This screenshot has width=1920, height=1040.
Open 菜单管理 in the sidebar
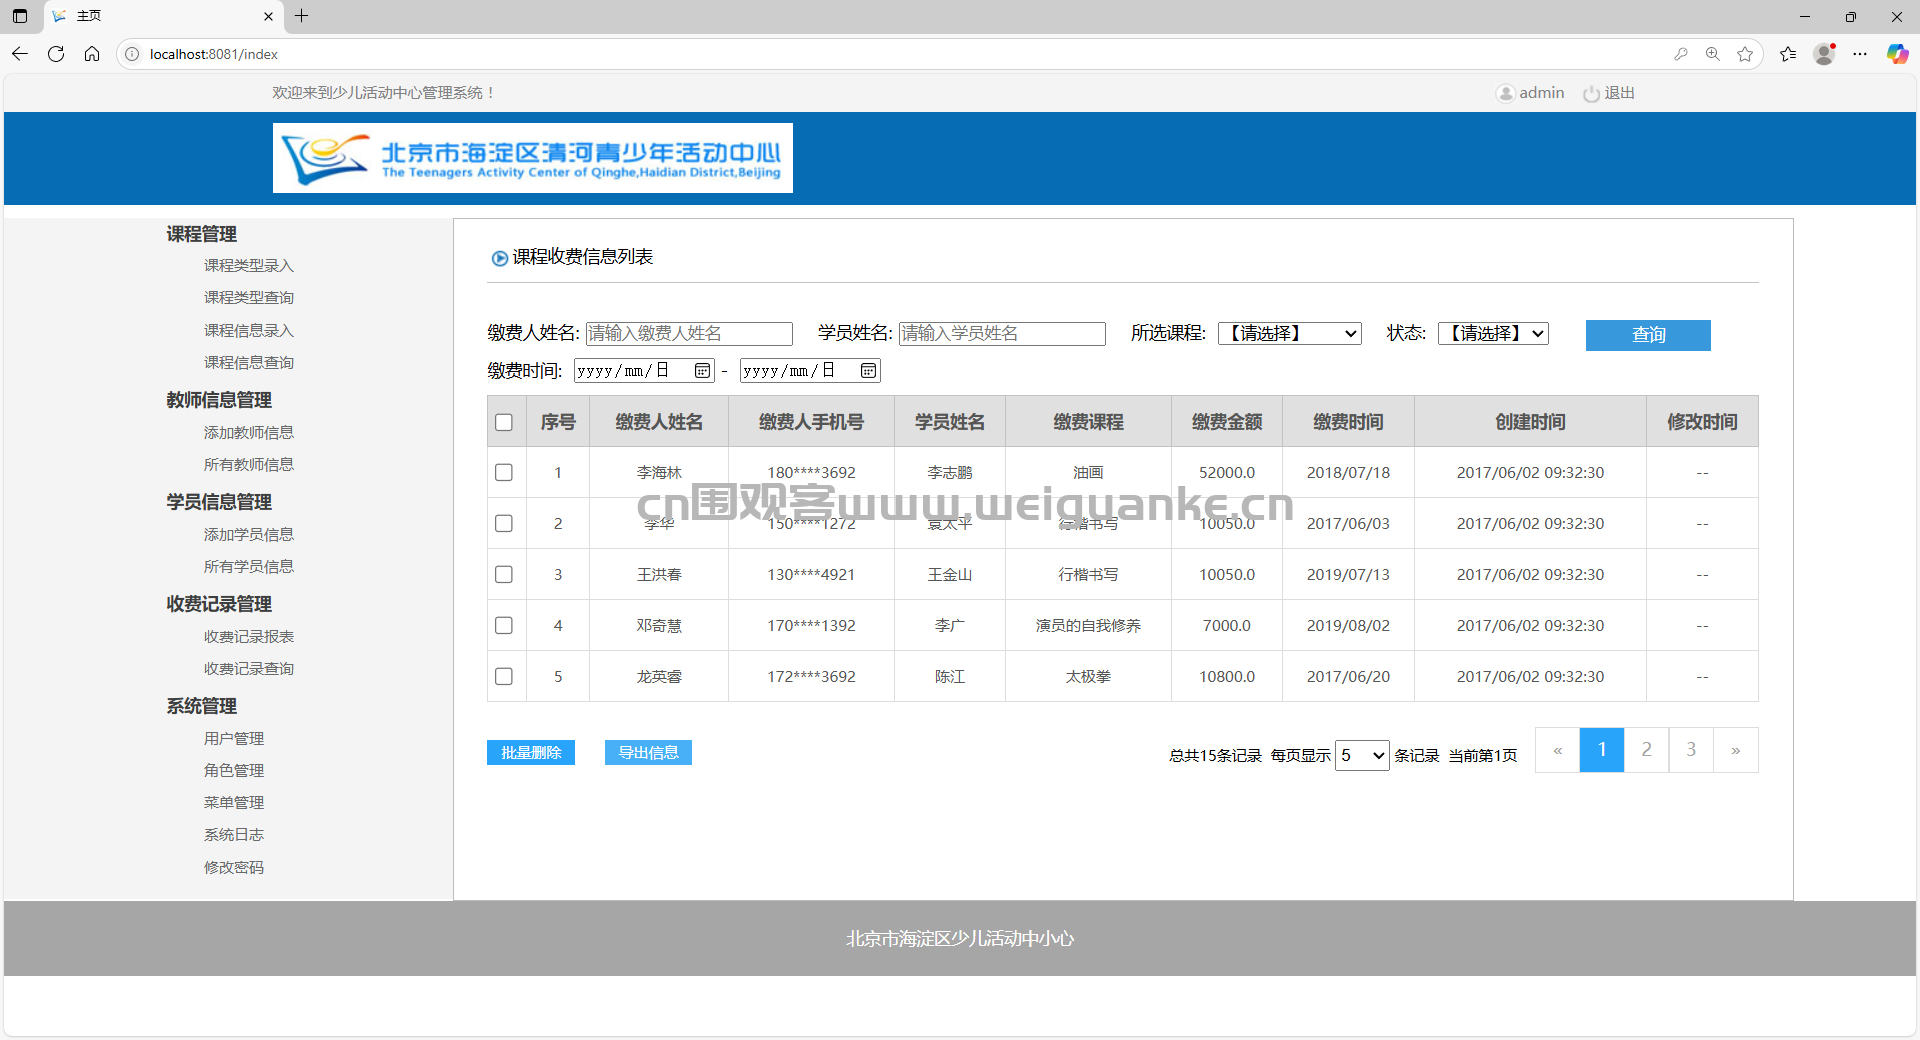coord(234,802)
